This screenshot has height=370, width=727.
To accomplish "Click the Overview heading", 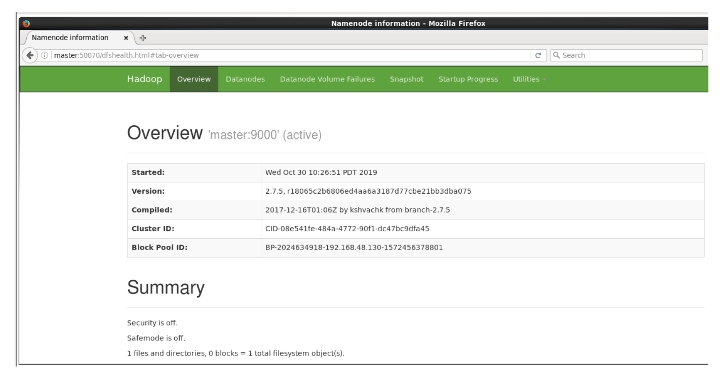I will click(x=165, y=133).
